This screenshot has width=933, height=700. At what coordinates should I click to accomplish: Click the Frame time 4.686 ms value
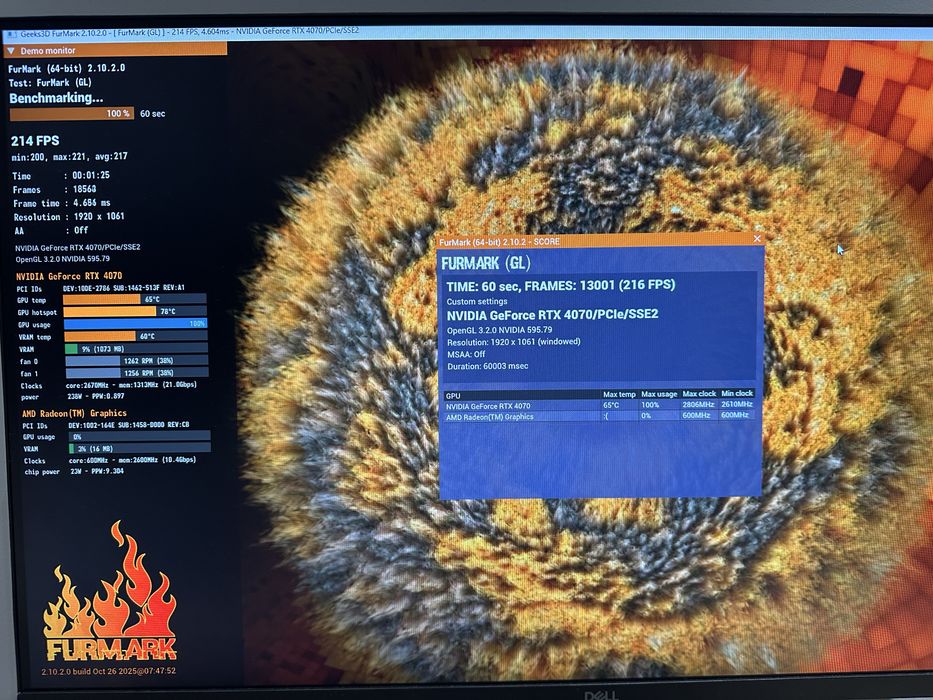(92, 203)
